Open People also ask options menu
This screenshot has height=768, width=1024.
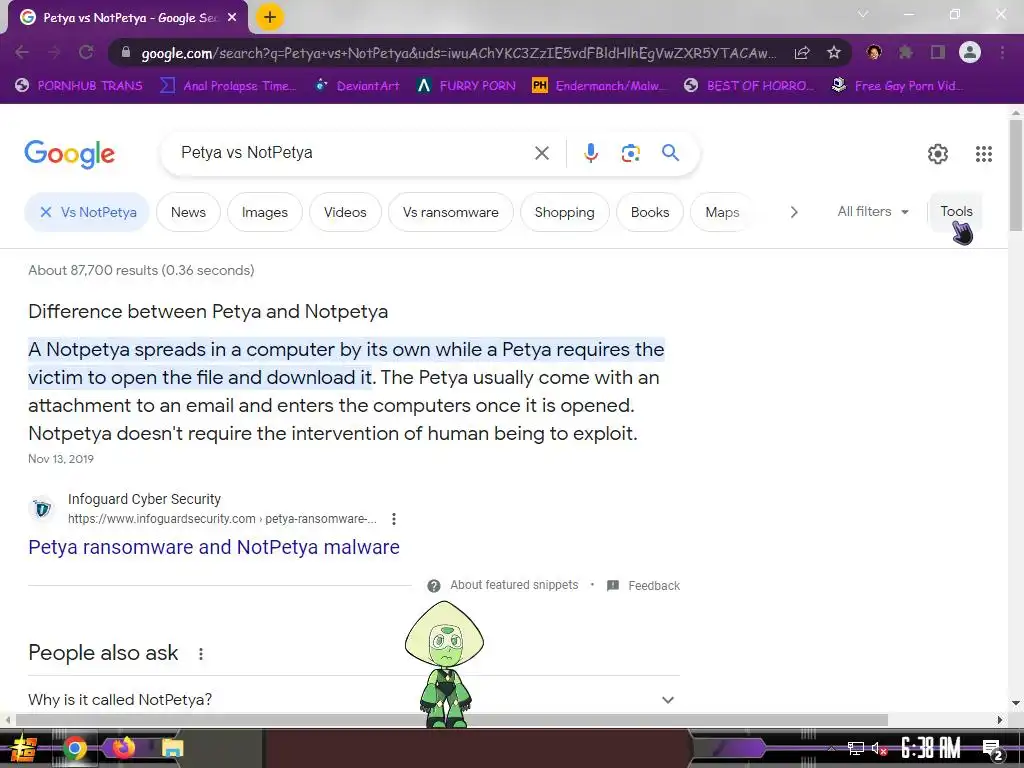(200, 654)
